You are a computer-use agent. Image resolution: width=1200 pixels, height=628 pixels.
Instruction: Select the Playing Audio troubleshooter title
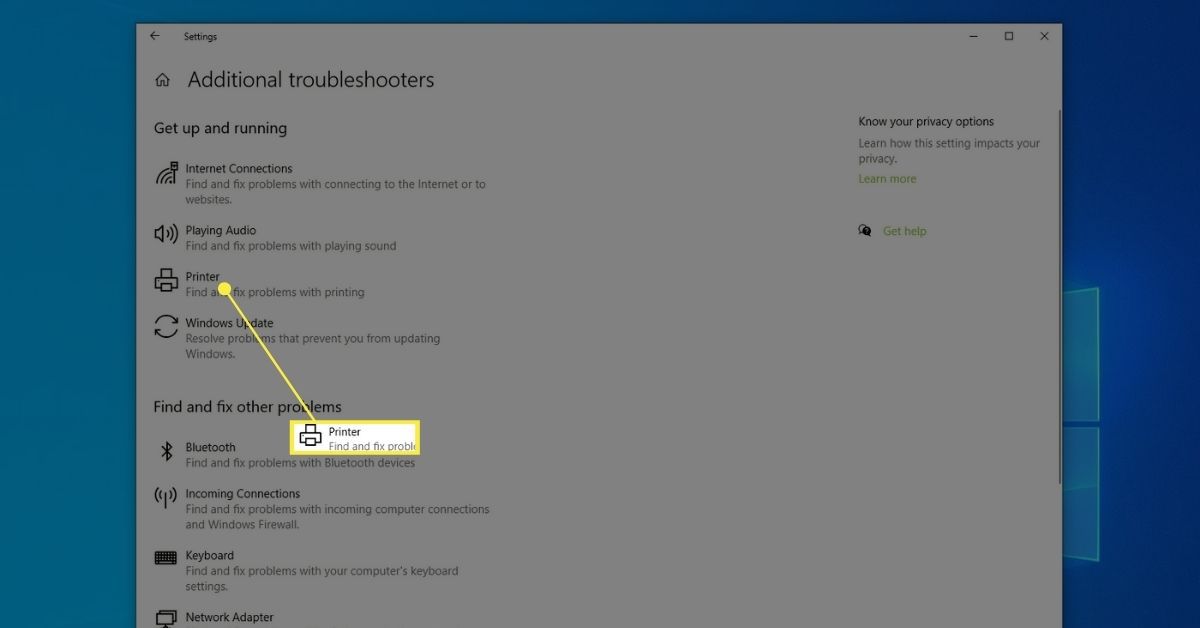click(220, 230)
